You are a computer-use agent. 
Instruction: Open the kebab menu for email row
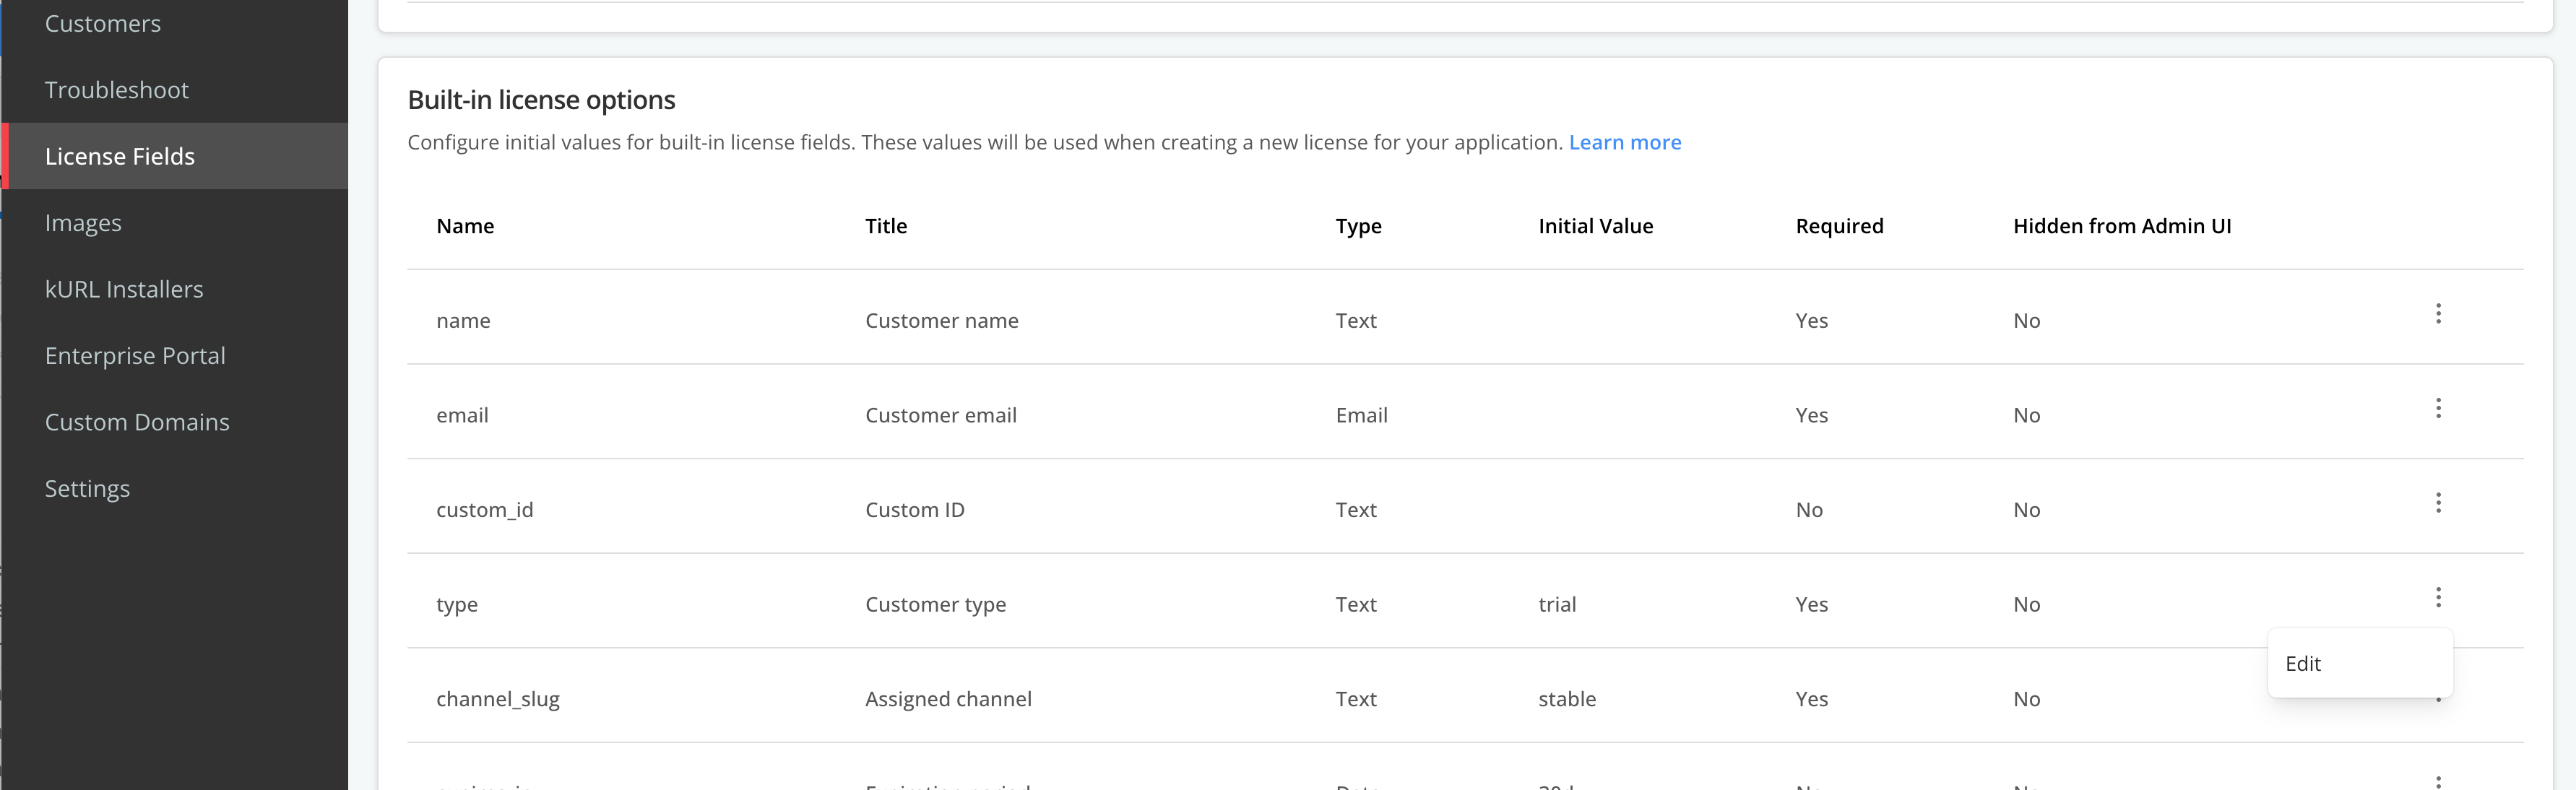point(2438,408)
